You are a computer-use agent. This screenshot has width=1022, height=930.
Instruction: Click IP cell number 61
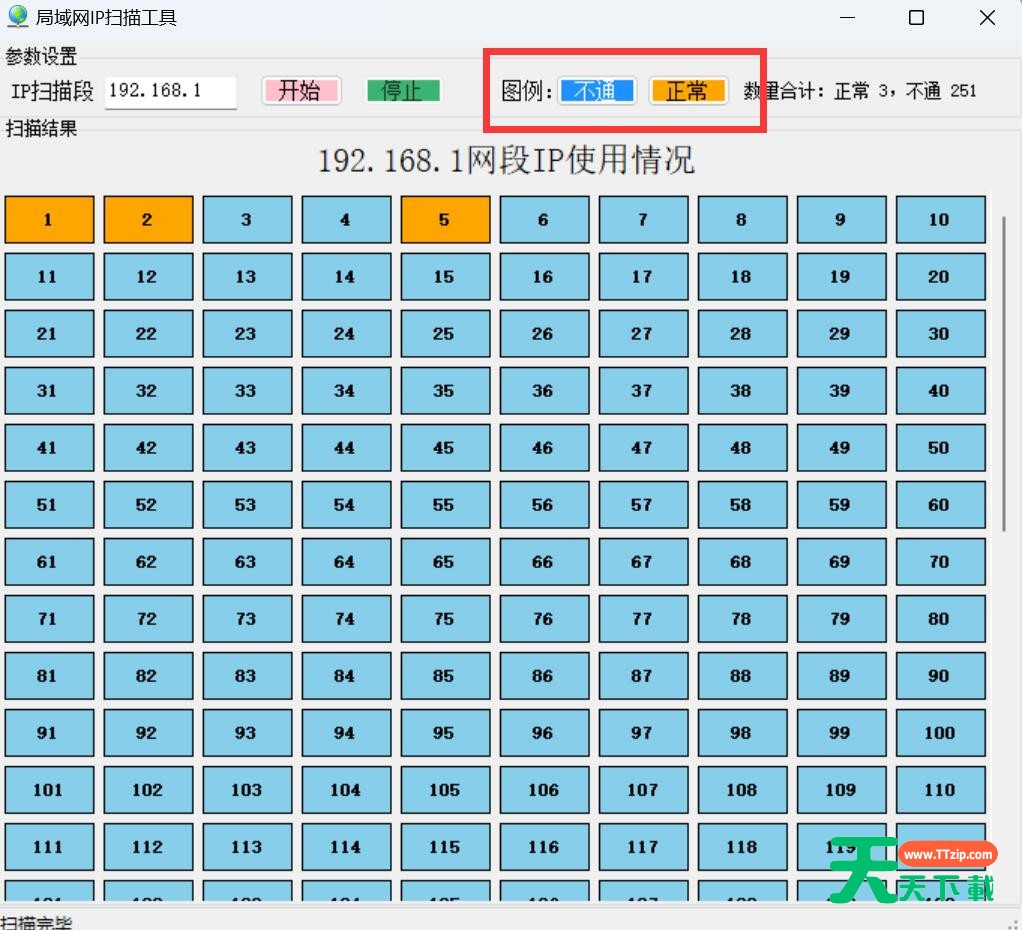[49, 562]
